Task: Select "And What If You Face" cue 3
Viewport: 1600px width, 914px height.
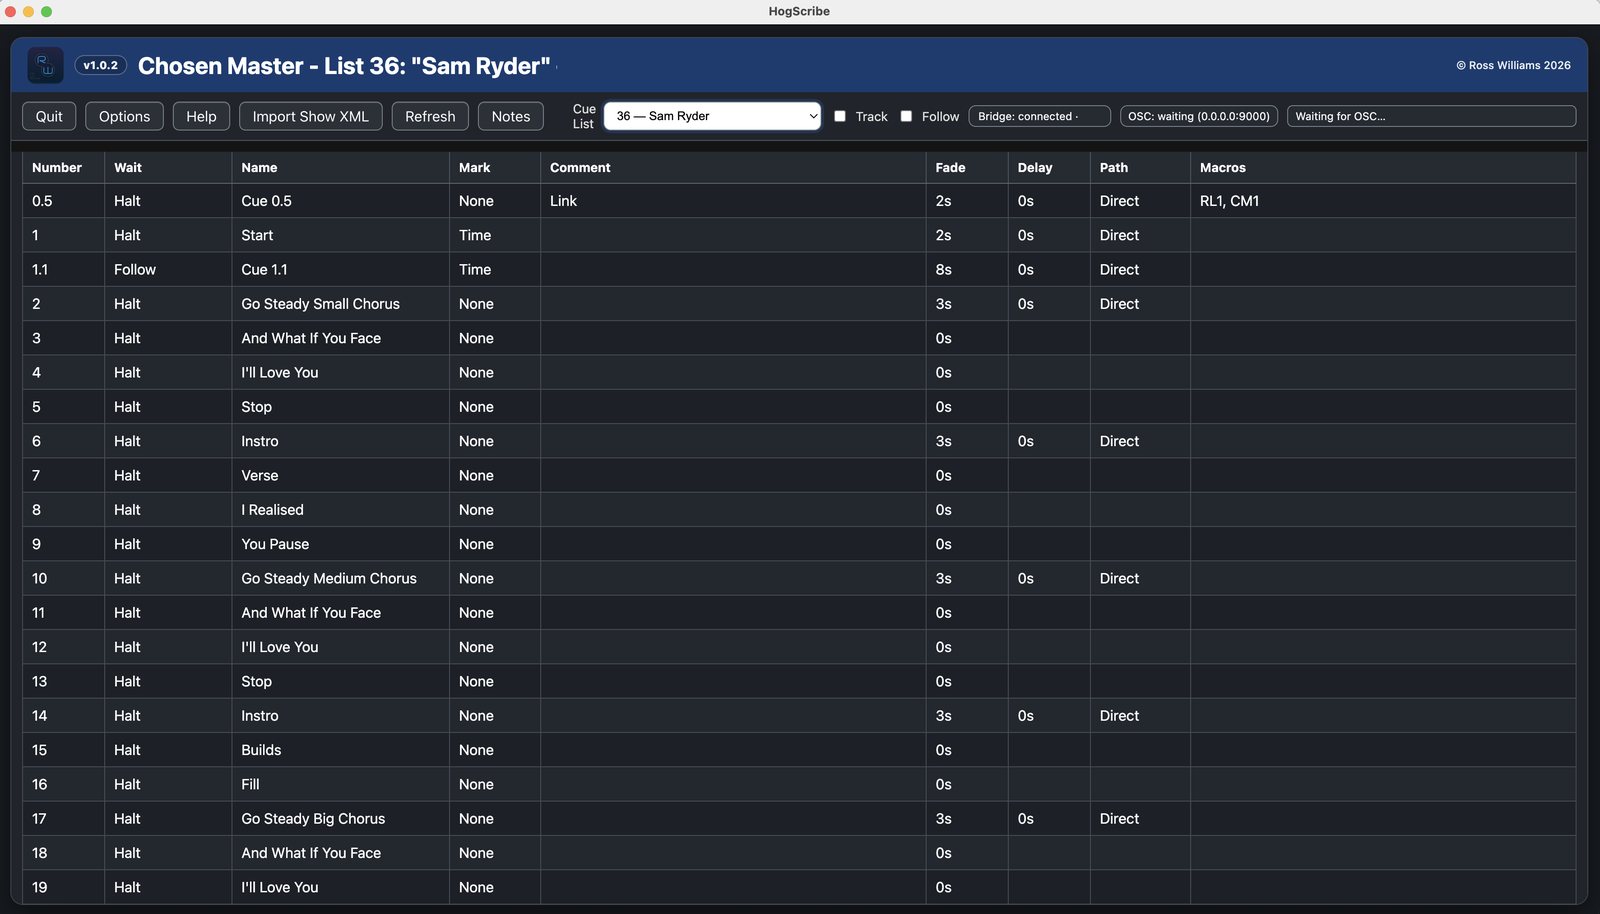Action: click(x=311, y=338)
